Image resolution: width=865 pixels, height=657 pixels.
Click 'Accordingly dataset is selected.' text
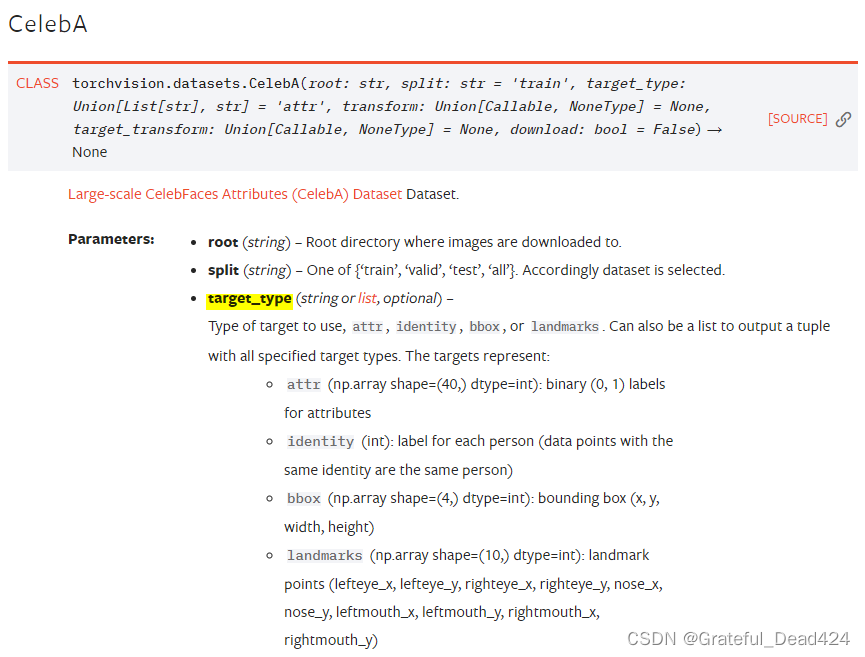623,270
